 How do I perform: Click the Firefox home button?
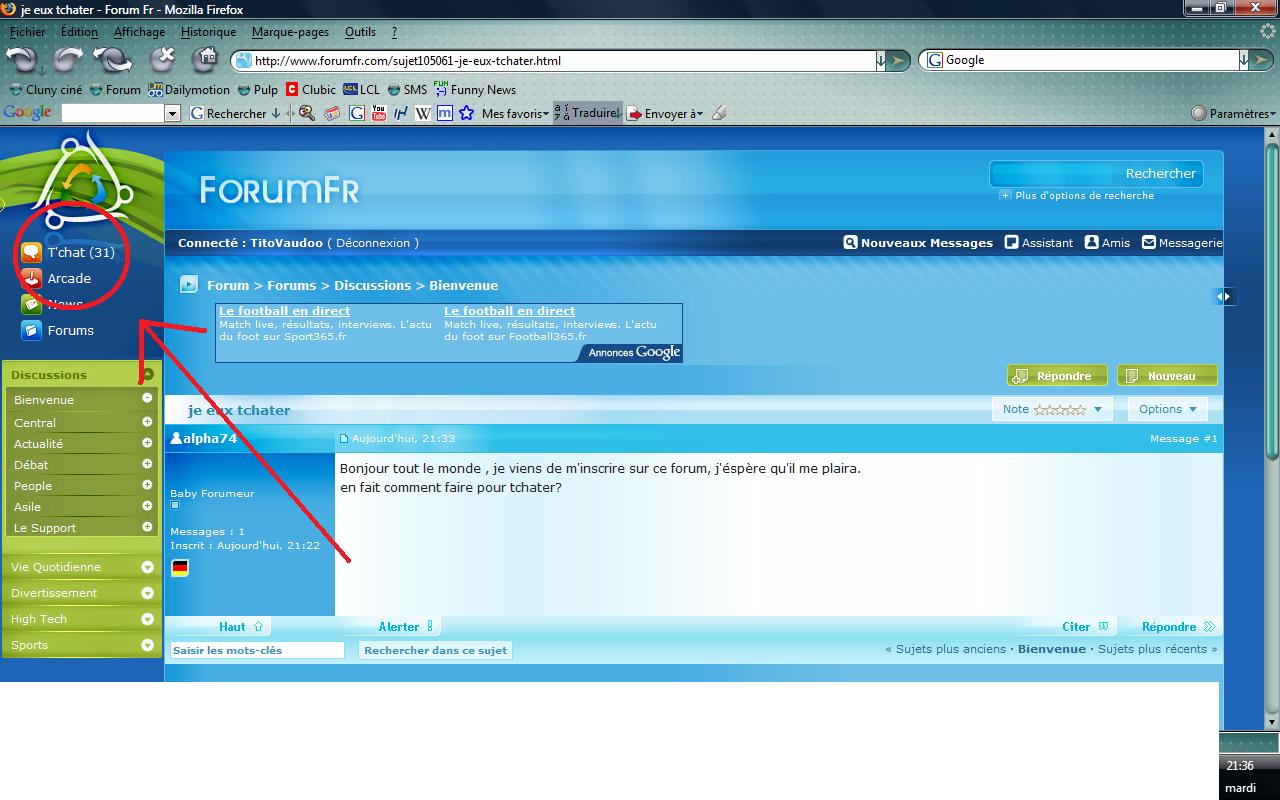(x=205, y=59)
